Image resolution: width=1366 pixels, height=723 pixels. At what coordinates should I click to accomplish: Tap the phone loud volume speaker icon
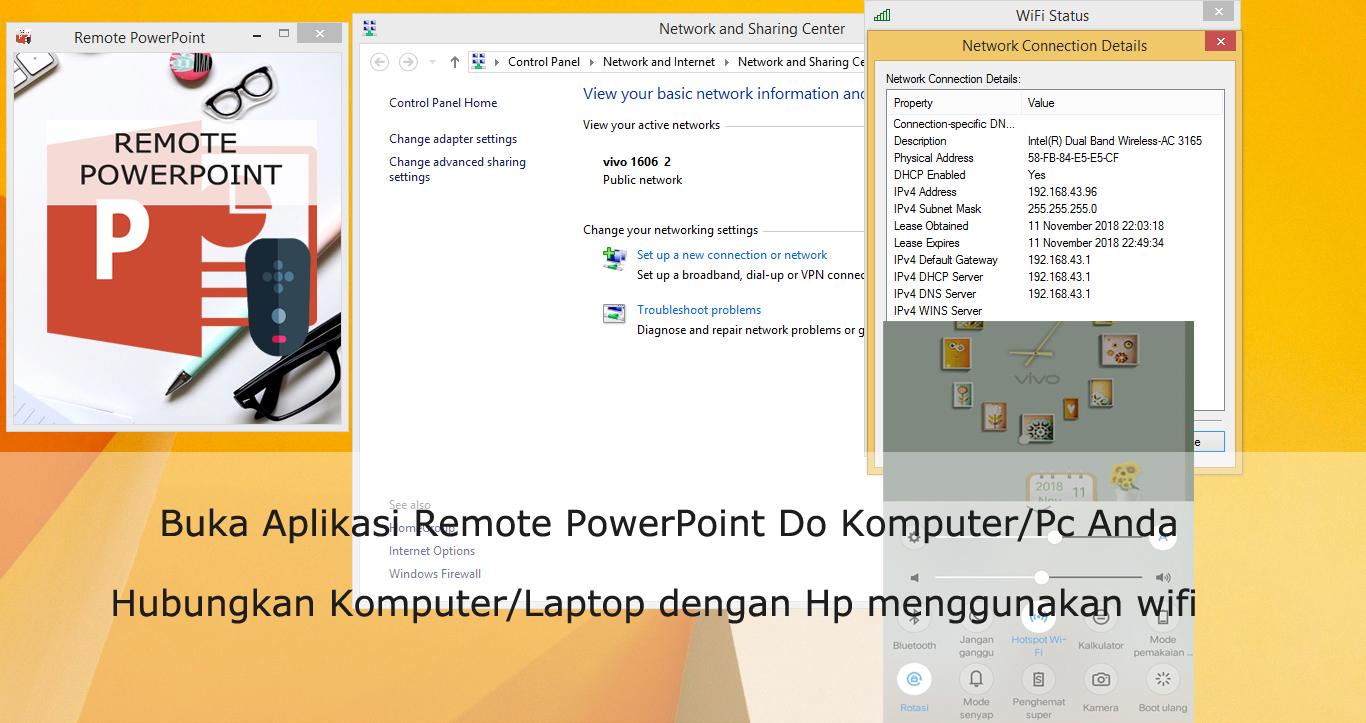click(x=1163, y=578)
